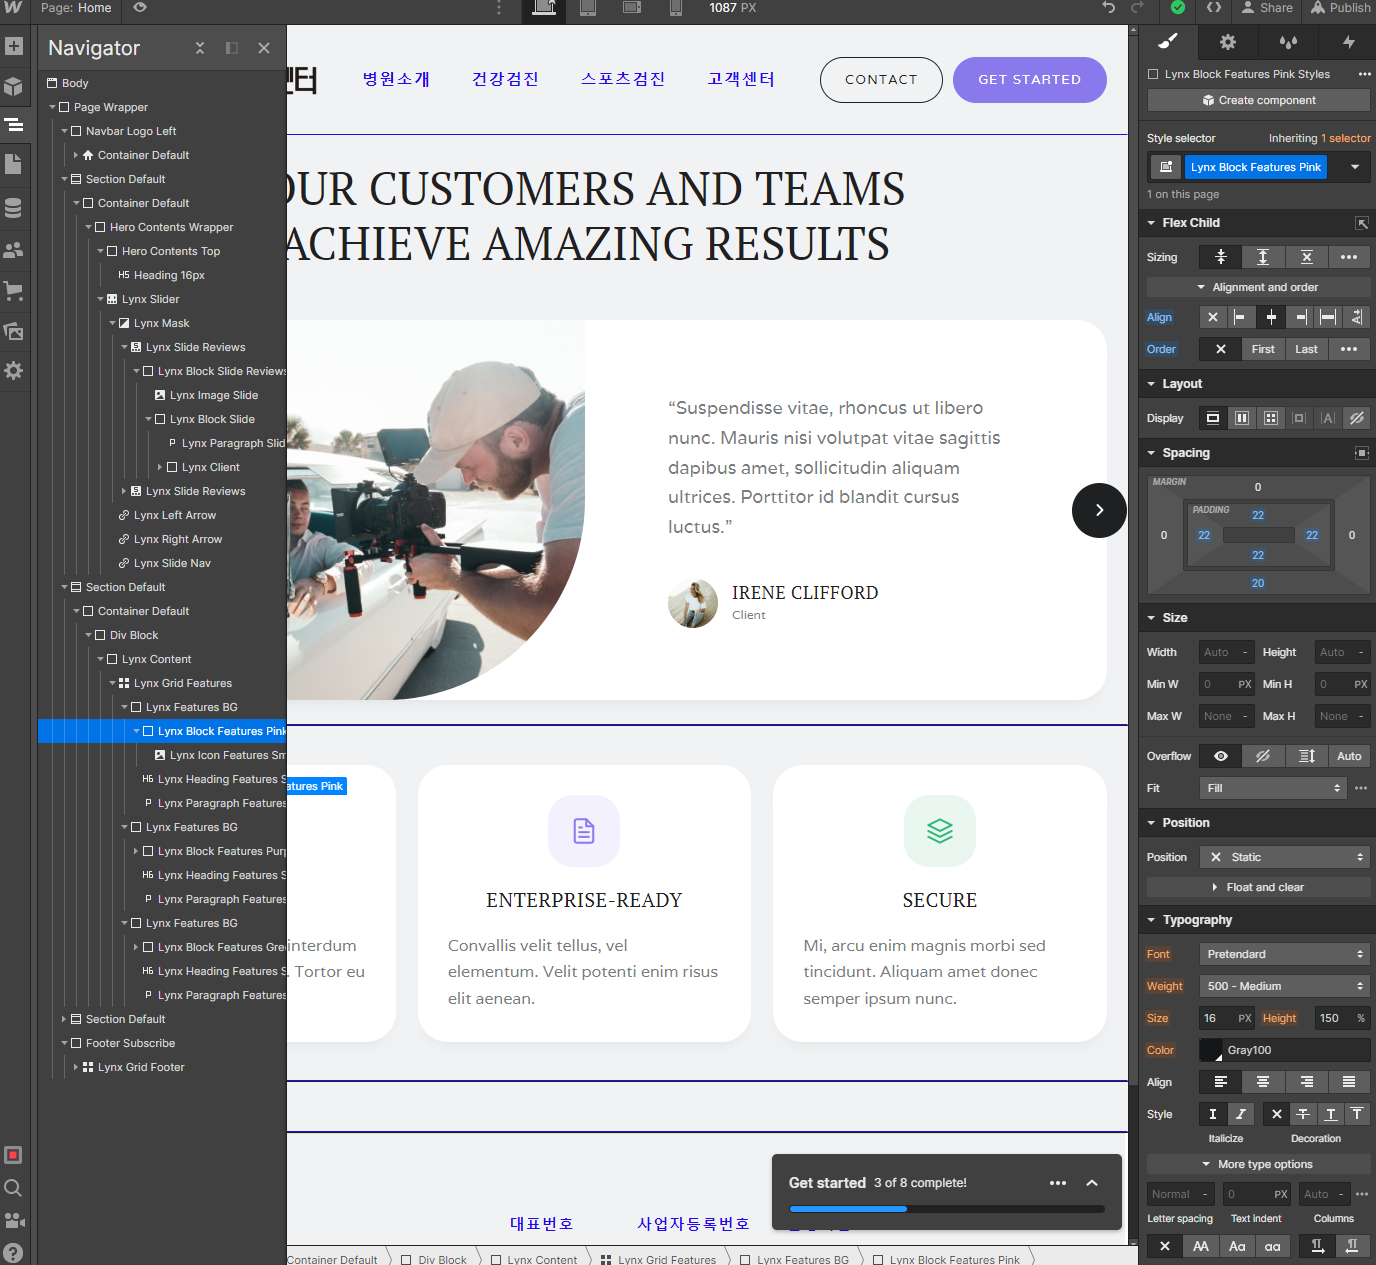Center-align text in Typography

pyautogui.click(x=1263, y=1082)
